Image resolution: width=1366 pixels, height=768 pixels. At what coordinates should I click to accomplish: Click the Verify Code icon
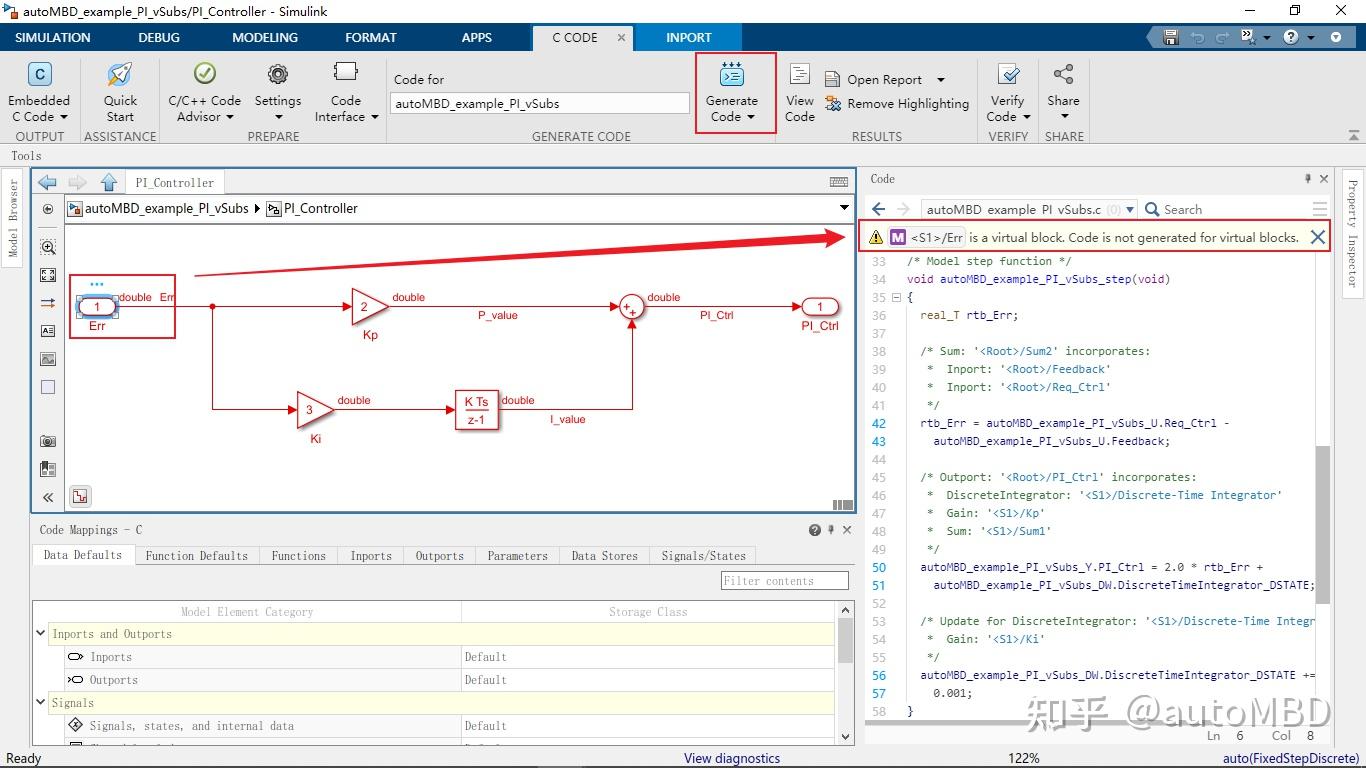pos(1008,76)
